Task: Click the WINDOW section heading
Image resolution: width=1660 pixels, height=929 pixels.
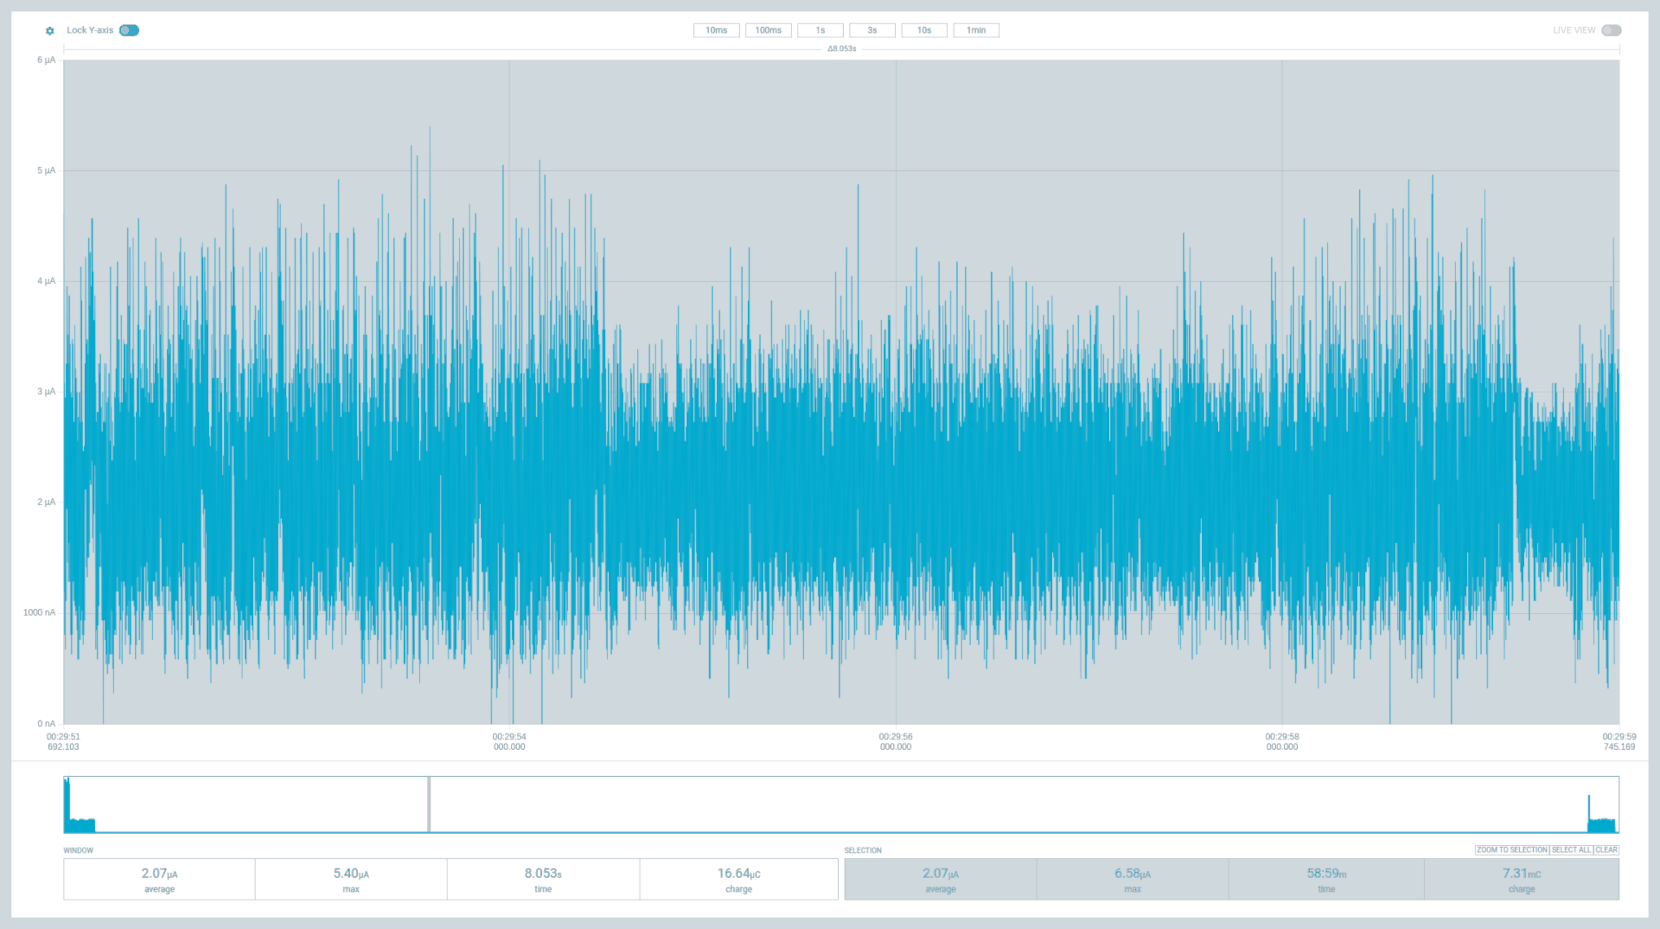Action: (x=78, y=851)
